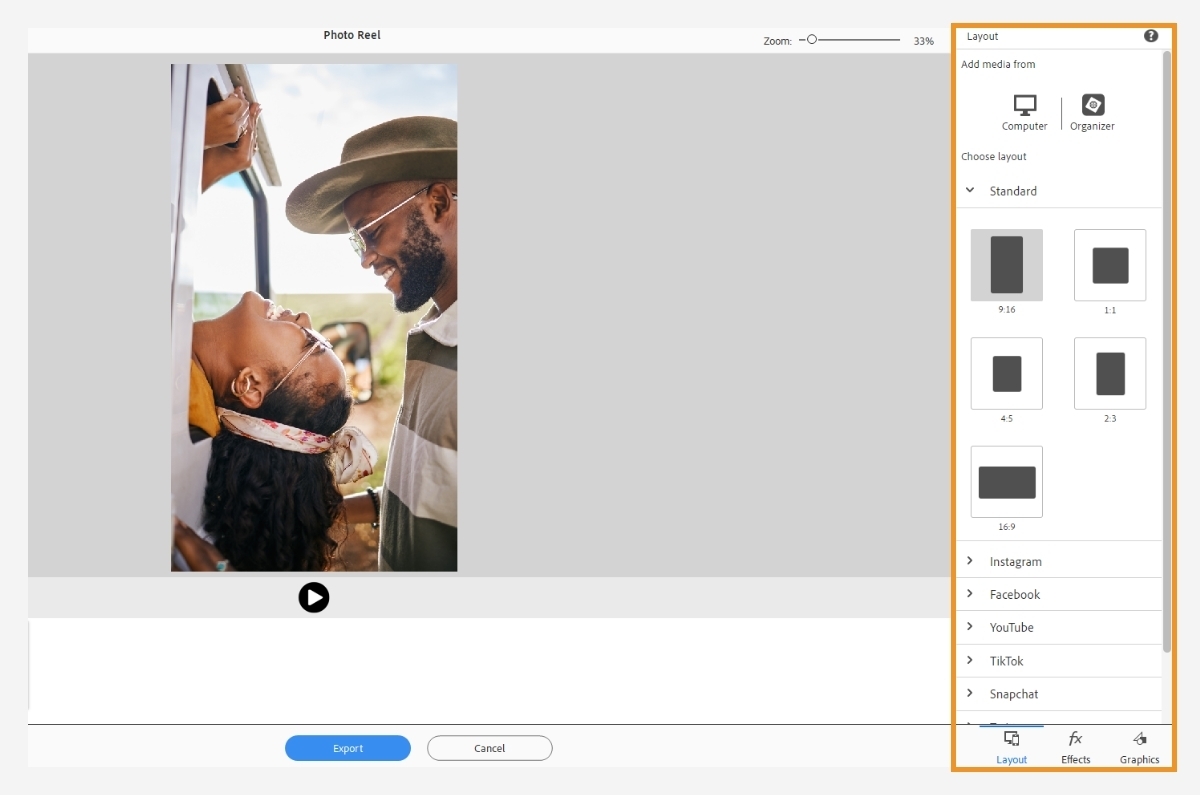Adjust the Zoom slider
The height and width of the screenshot is (795, 1200).
point(814,40)
